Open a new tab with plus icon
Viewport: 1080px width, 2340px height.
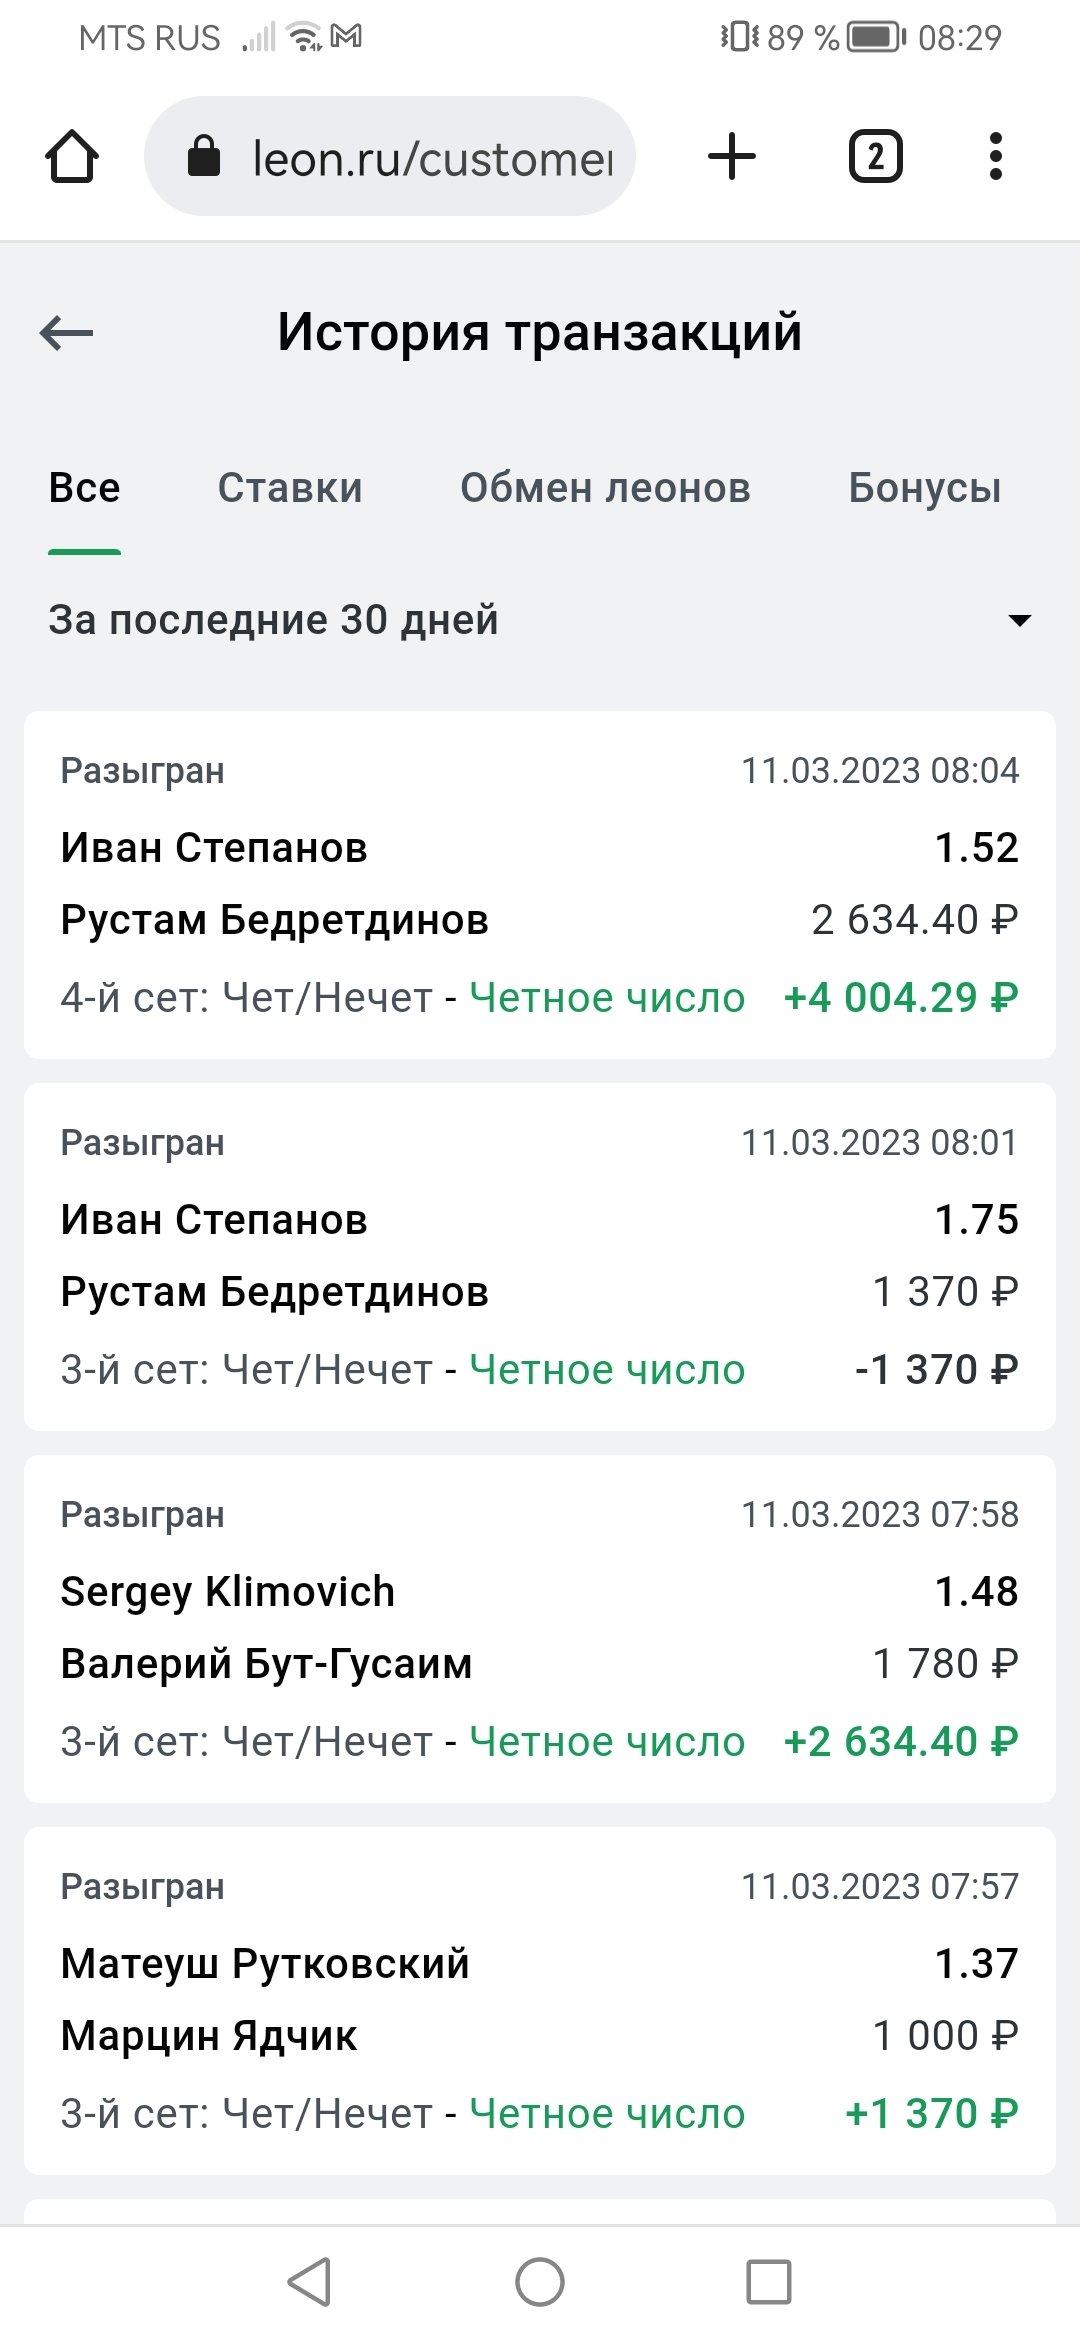[x=732, y=157]
